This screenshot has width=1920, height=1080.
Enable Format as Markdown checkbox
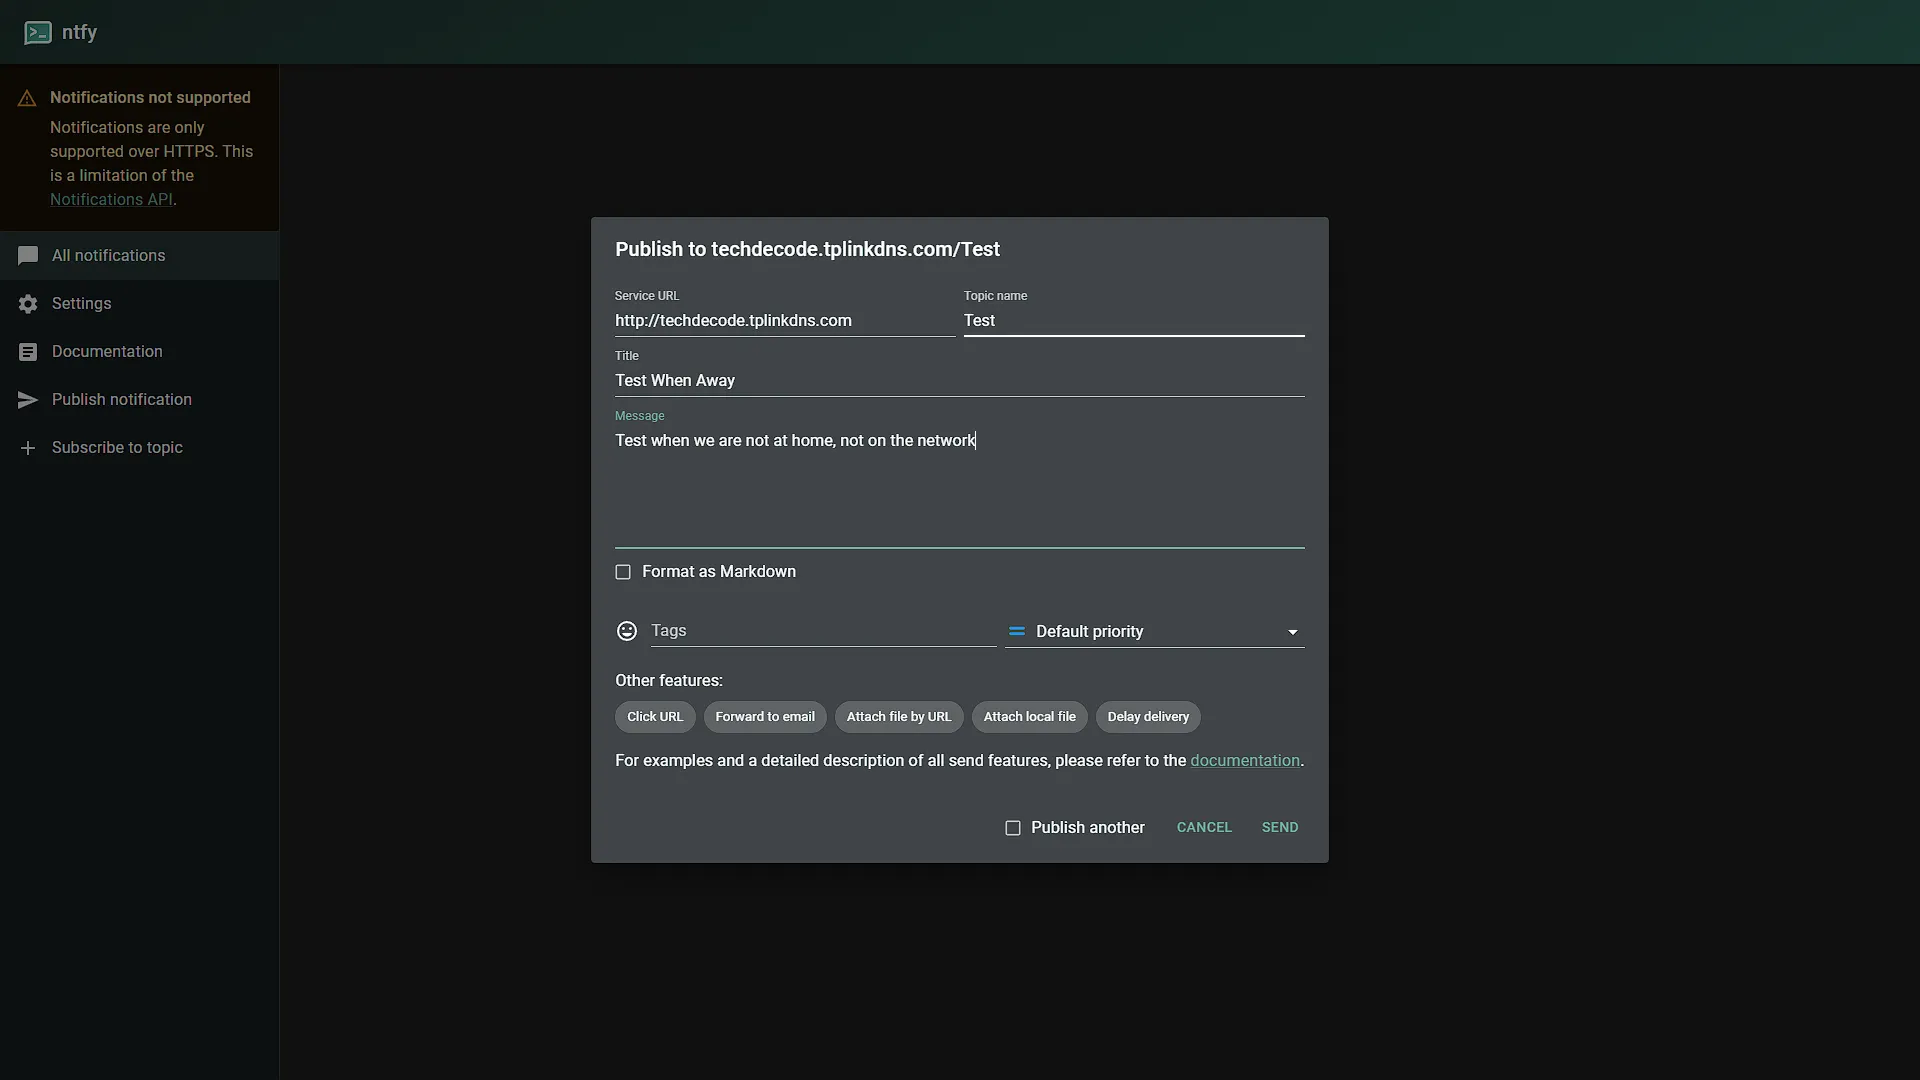coord(623,572)
